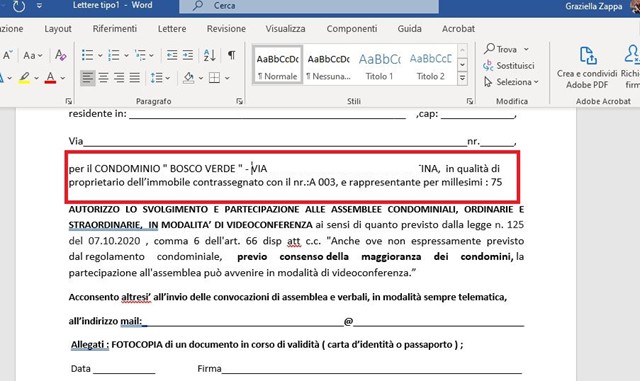Apply the Normale style
The image size is (640, 381).
278,65
